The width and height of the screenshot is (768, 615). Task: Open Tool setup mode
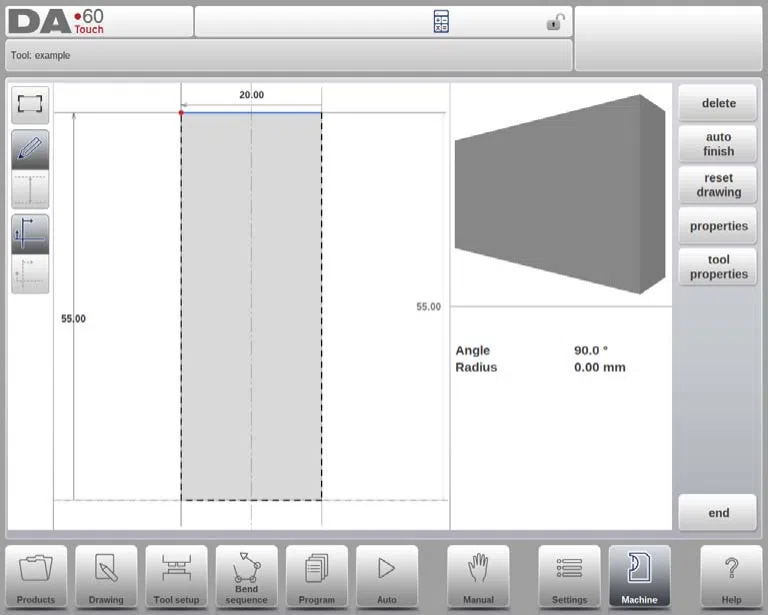(176, 577)
